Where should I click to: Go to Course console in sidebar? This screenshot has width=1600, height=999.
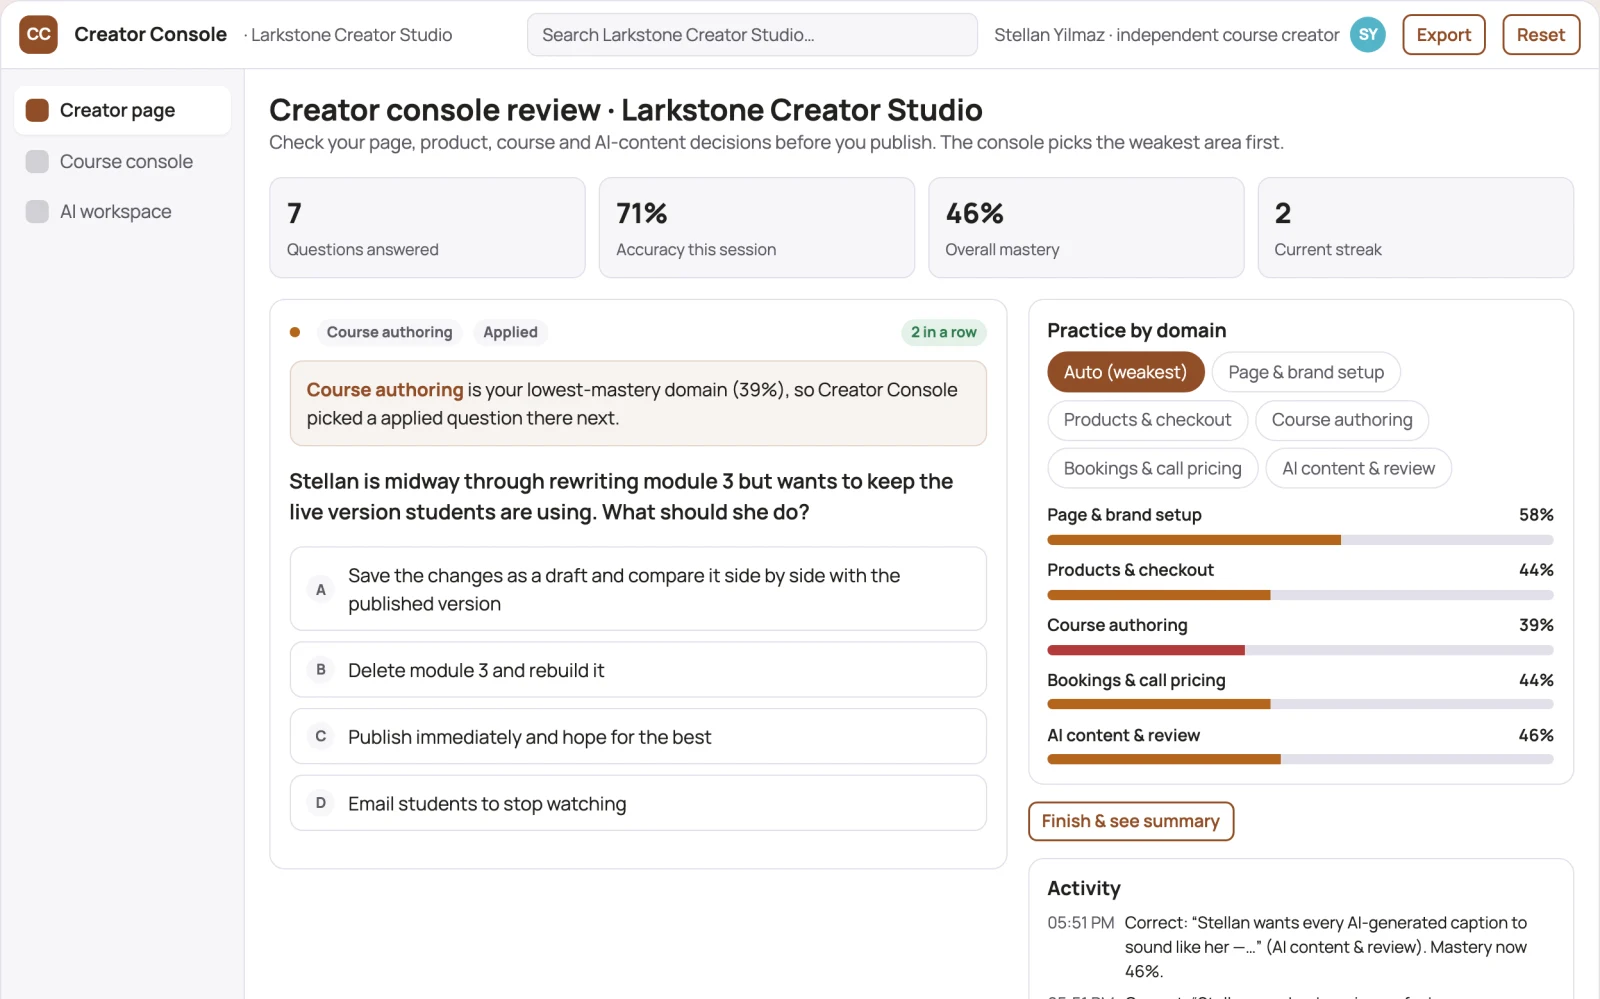click(122, 161)
